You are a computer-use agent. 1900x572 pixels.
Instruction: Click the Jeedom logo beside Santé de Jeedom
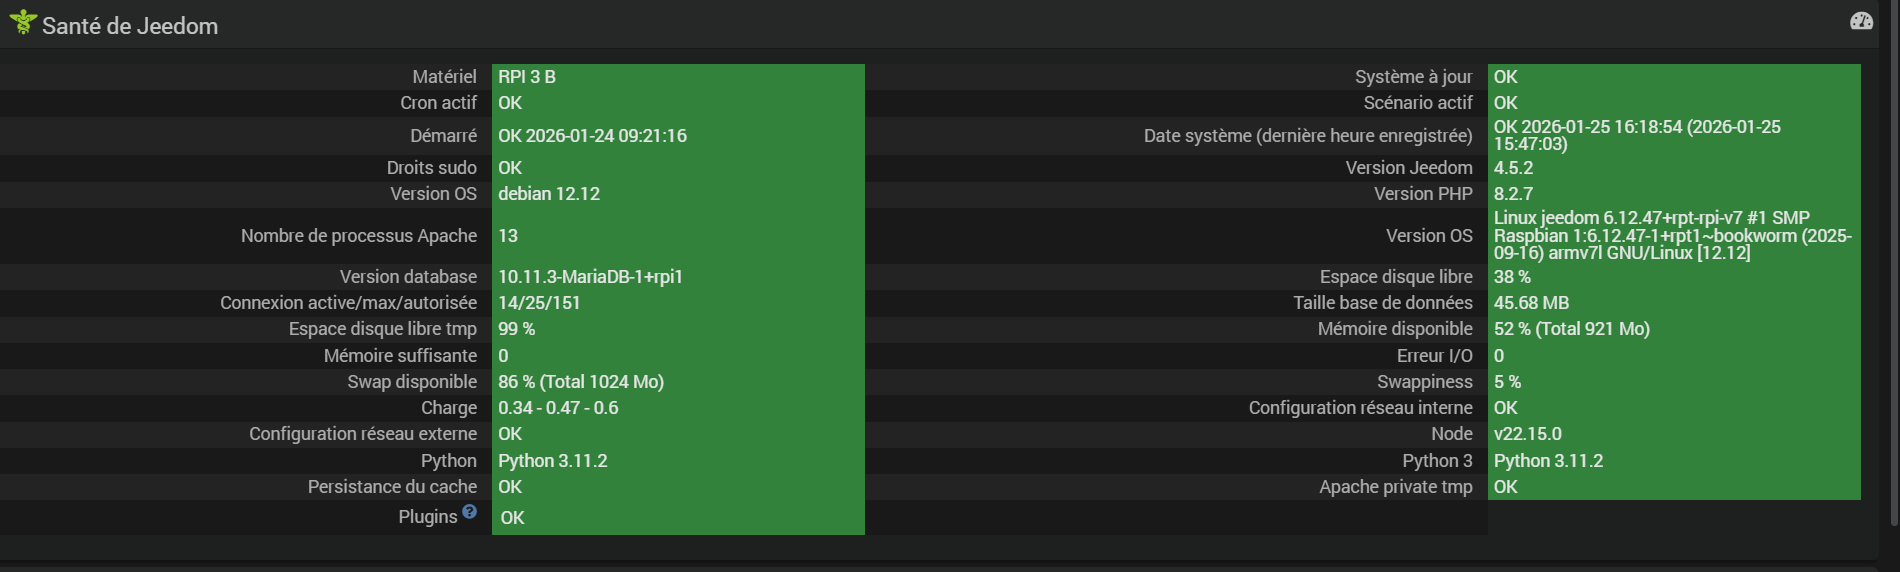coord(22,22)
